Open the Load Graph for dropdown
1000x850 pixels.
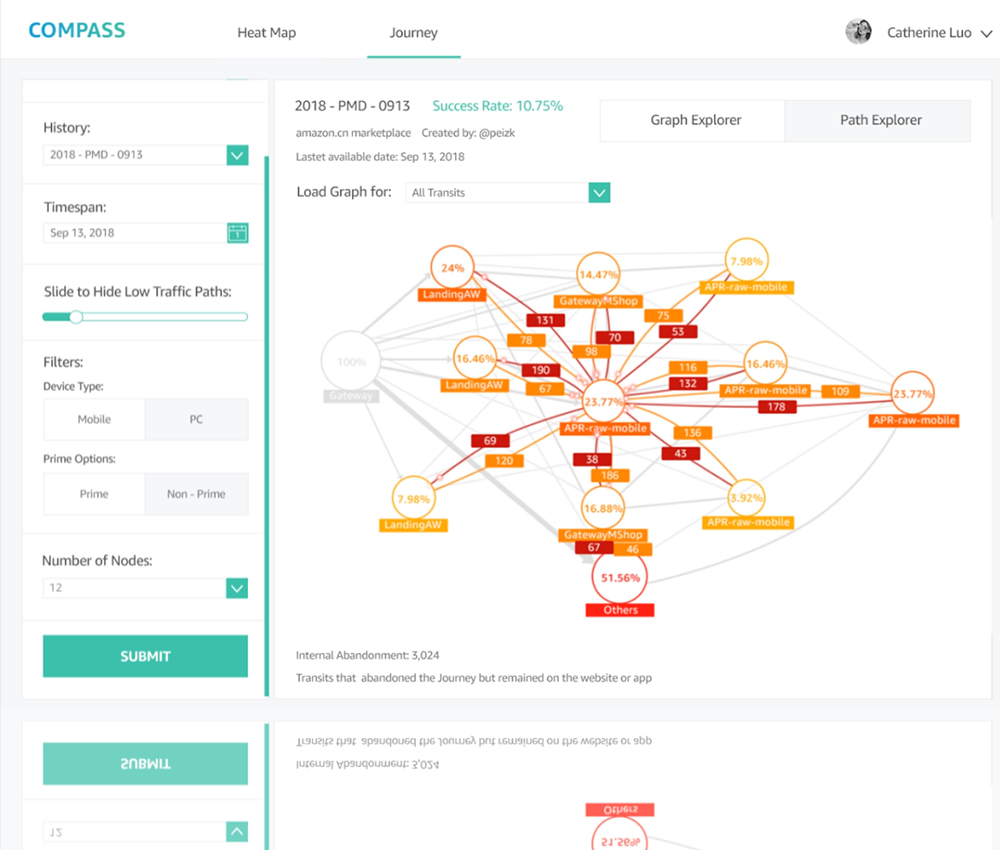[599, 193]
